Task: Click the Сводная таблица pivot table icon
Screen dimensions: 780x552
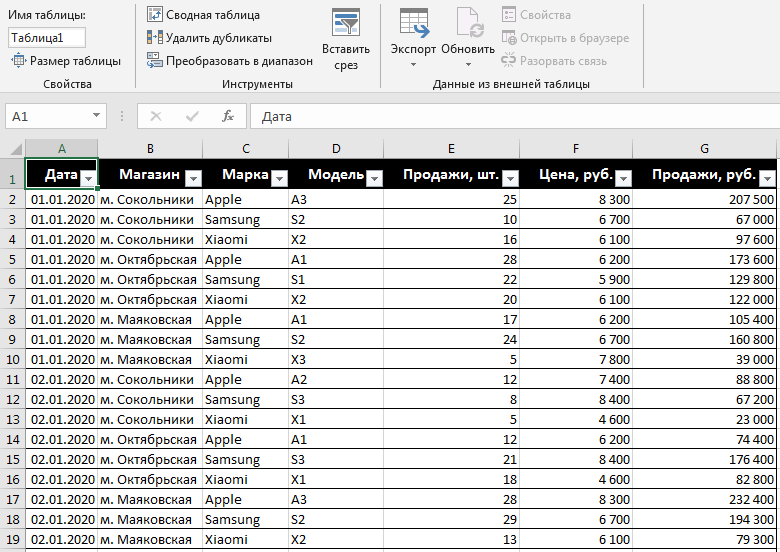Action: (x=155, y=14)
